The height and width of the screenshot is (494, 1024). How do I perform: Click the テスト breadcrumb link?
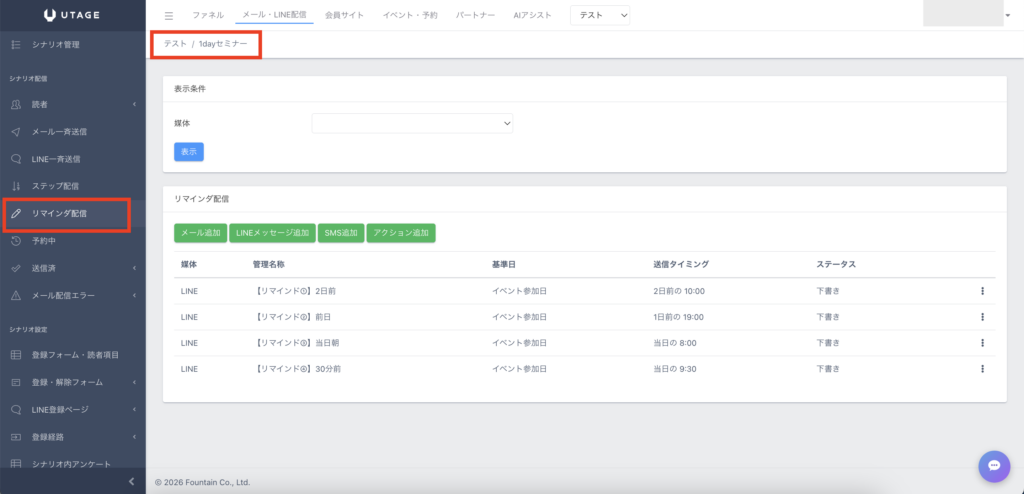[175, 44]
